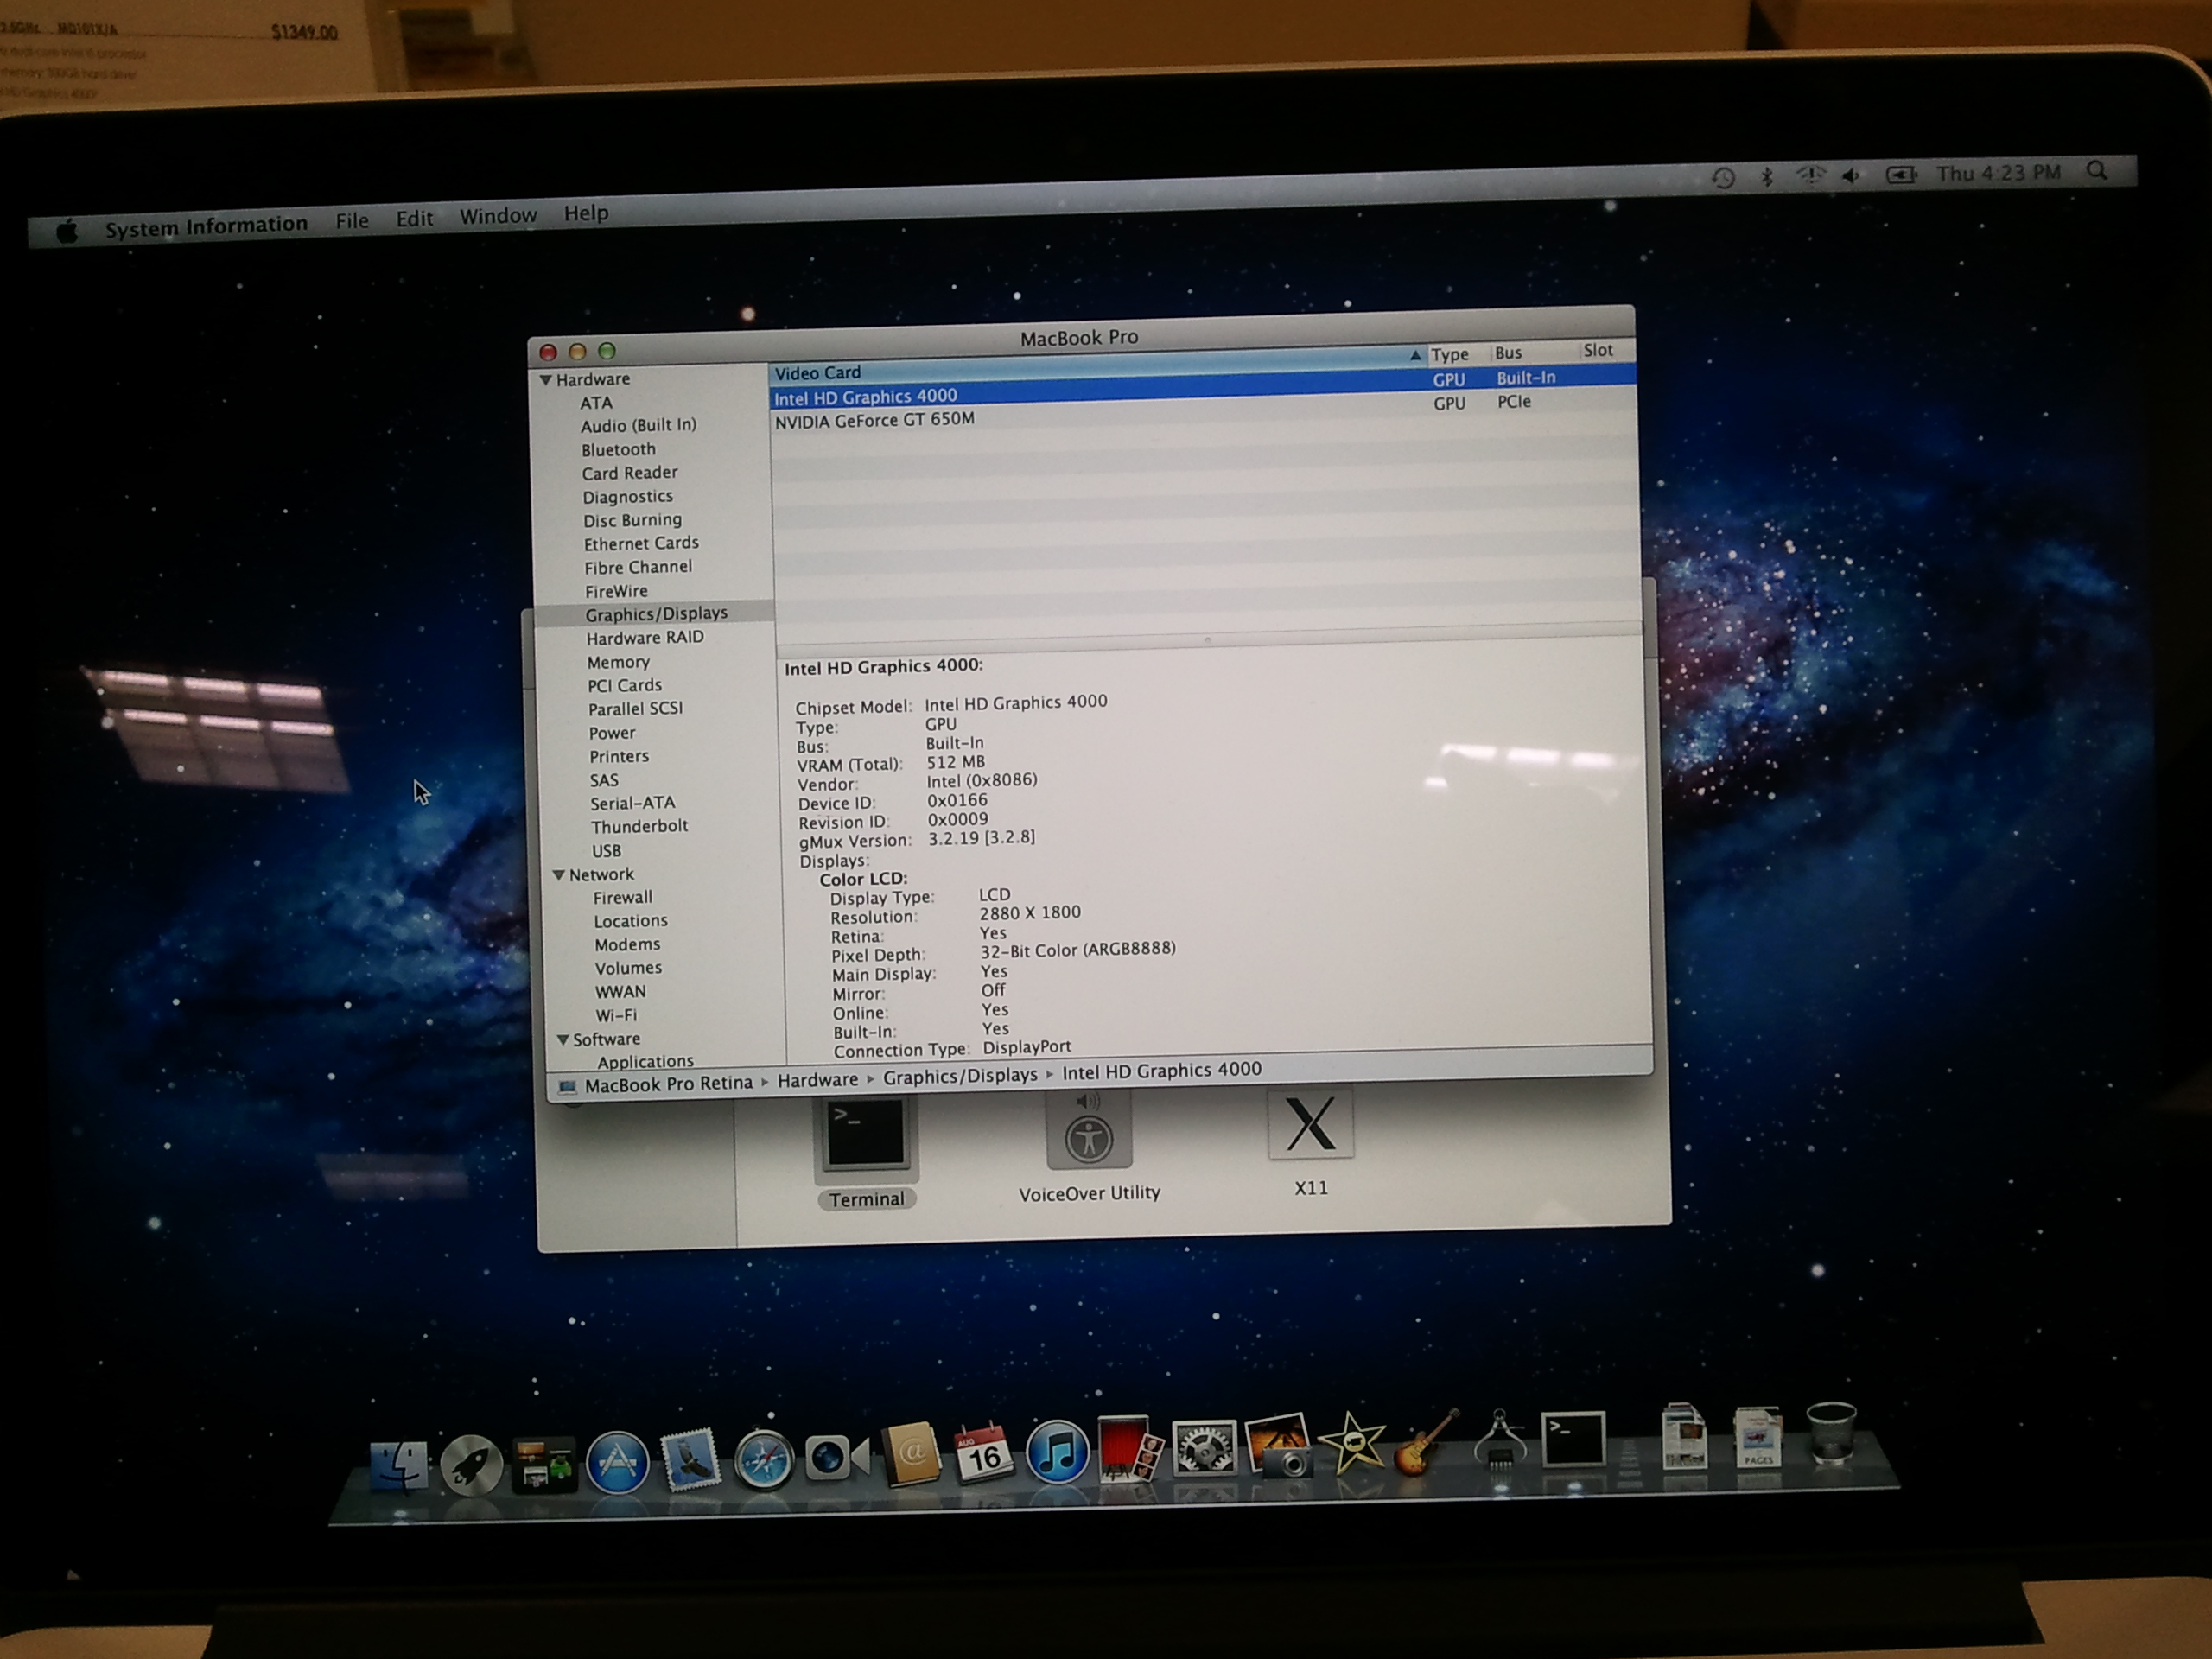The image size is (2212, 1659).
Task: Select Thunderbolt in the sidebar
Action: (x=639, y=826)
